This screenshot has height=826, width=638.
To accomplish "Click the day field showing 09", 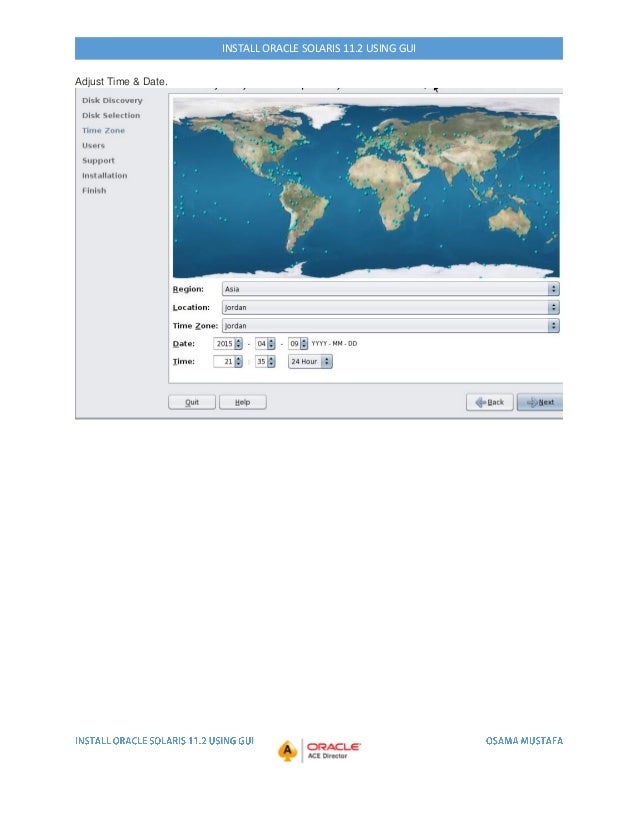I will [x=294, y=343].
